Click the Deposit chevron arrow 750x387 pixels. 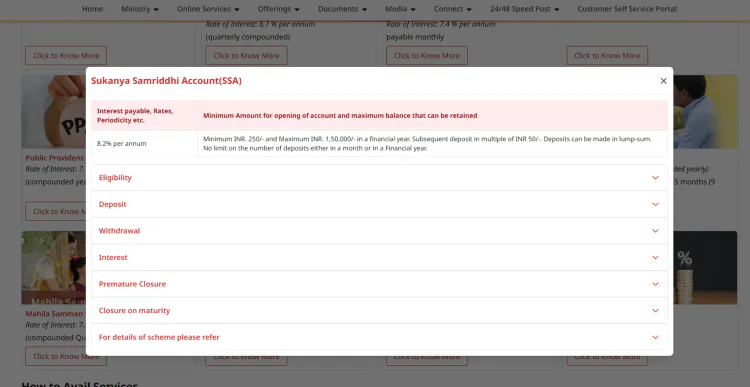click(x=655, y=204)
